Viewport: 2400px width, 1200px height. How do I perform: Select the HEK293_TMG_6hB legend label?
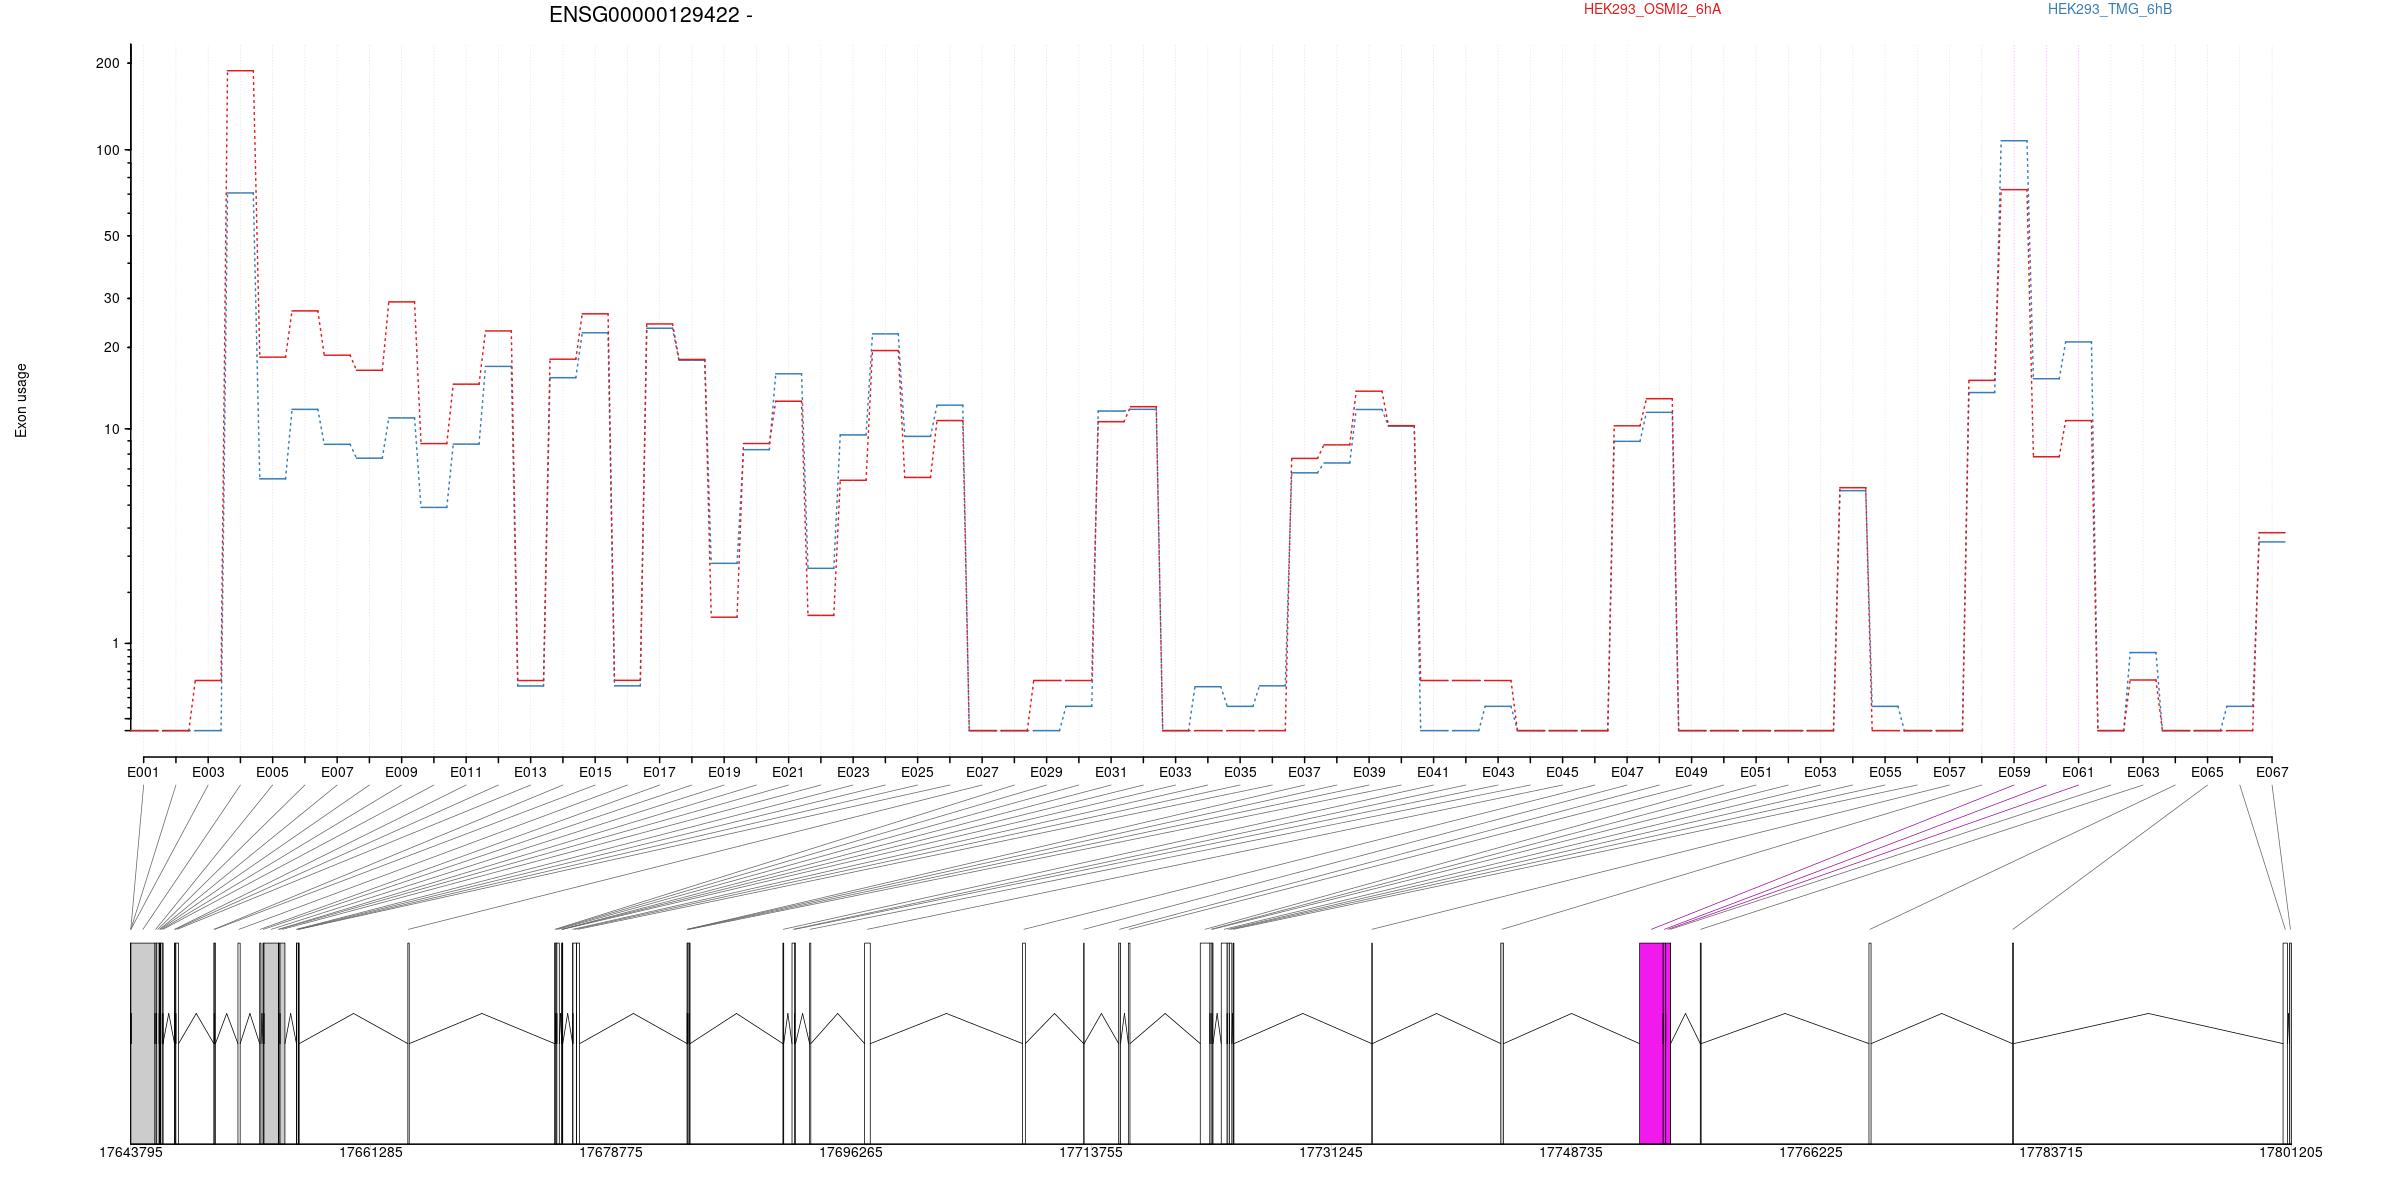tap(2110, 10)
